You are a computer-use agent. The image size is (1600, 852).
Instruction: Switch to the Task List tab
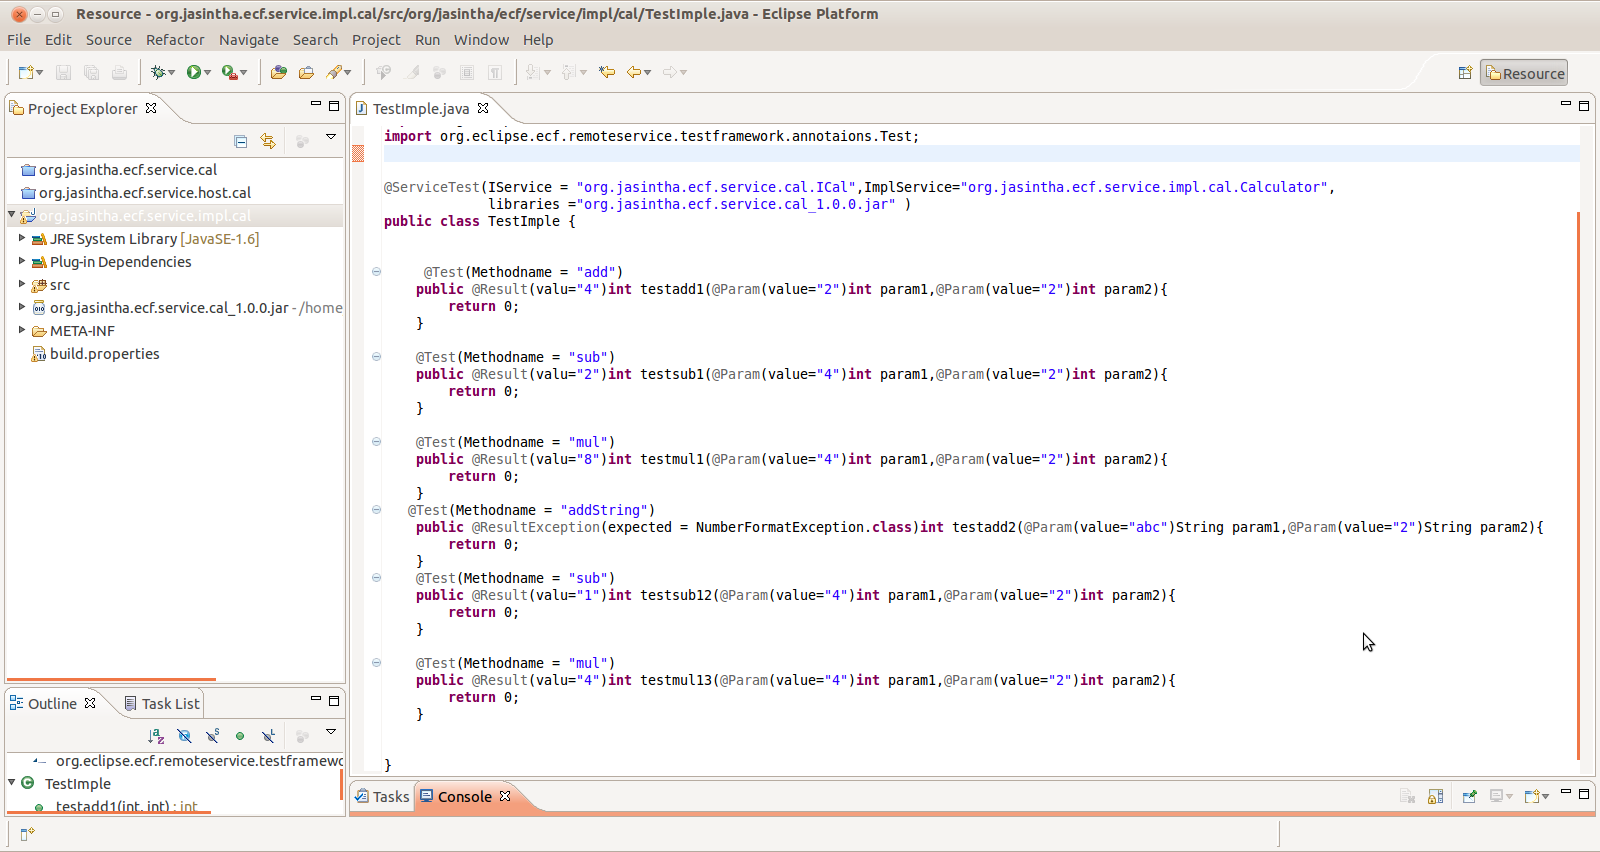pyautogui.click(x=161, y=704)
